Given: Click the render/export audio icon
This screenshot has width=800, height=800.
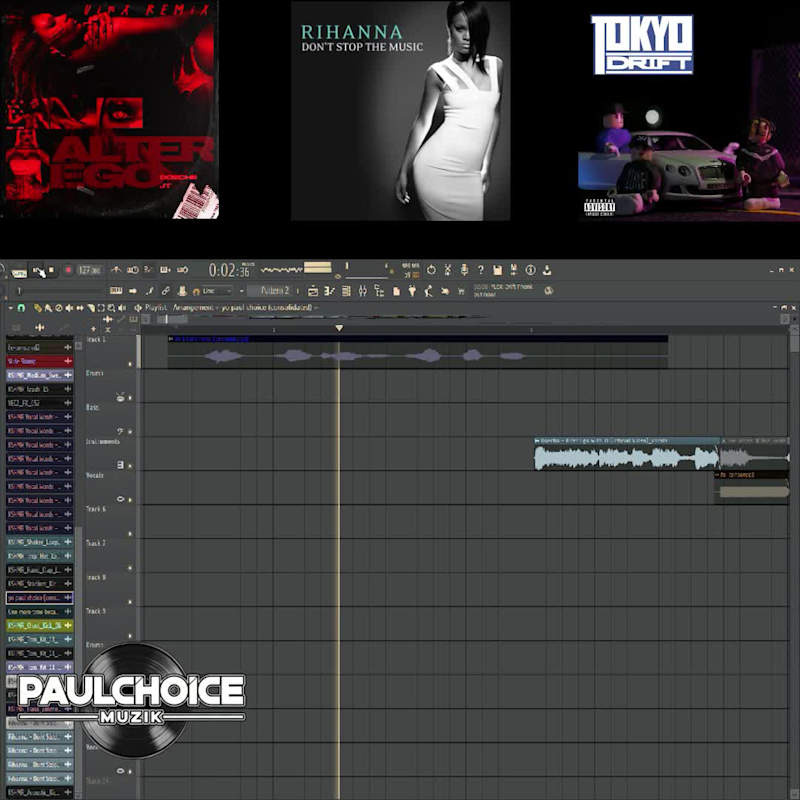Looking at the screenshot, I should click(x=514, y=270).
